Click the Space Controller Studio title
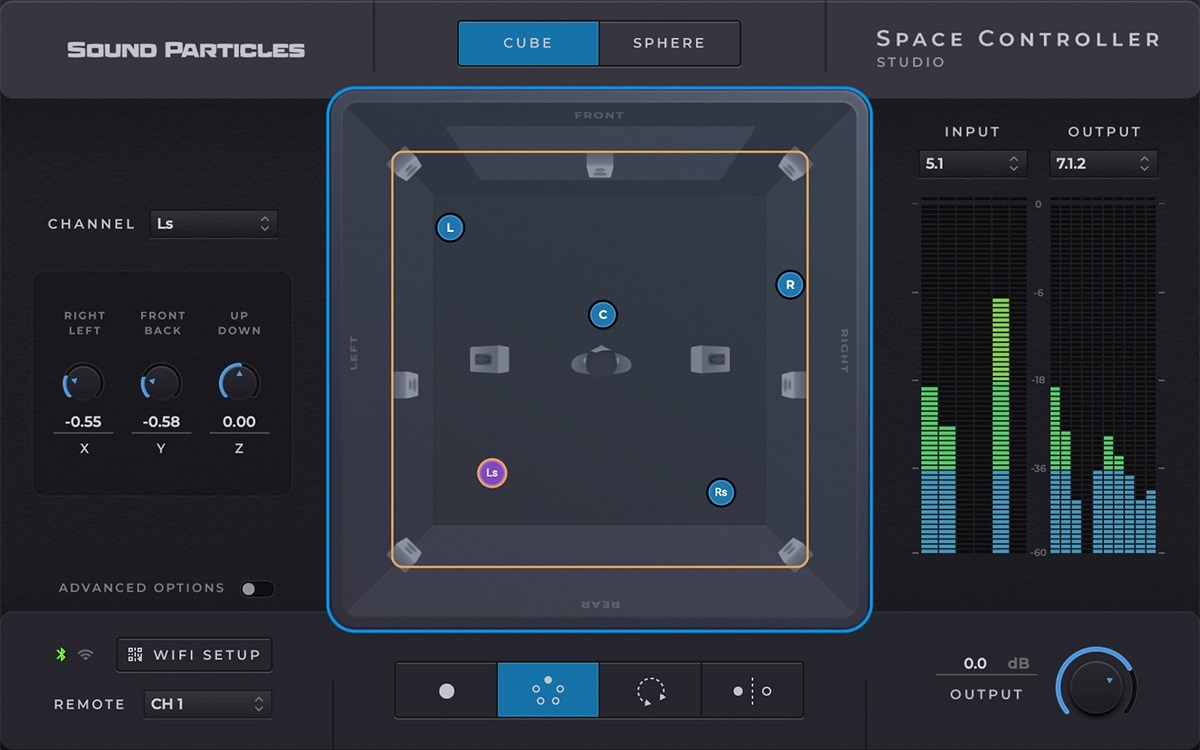Image resolution: width=1200 pixels, height=750 pixels. click(1018, 48)
